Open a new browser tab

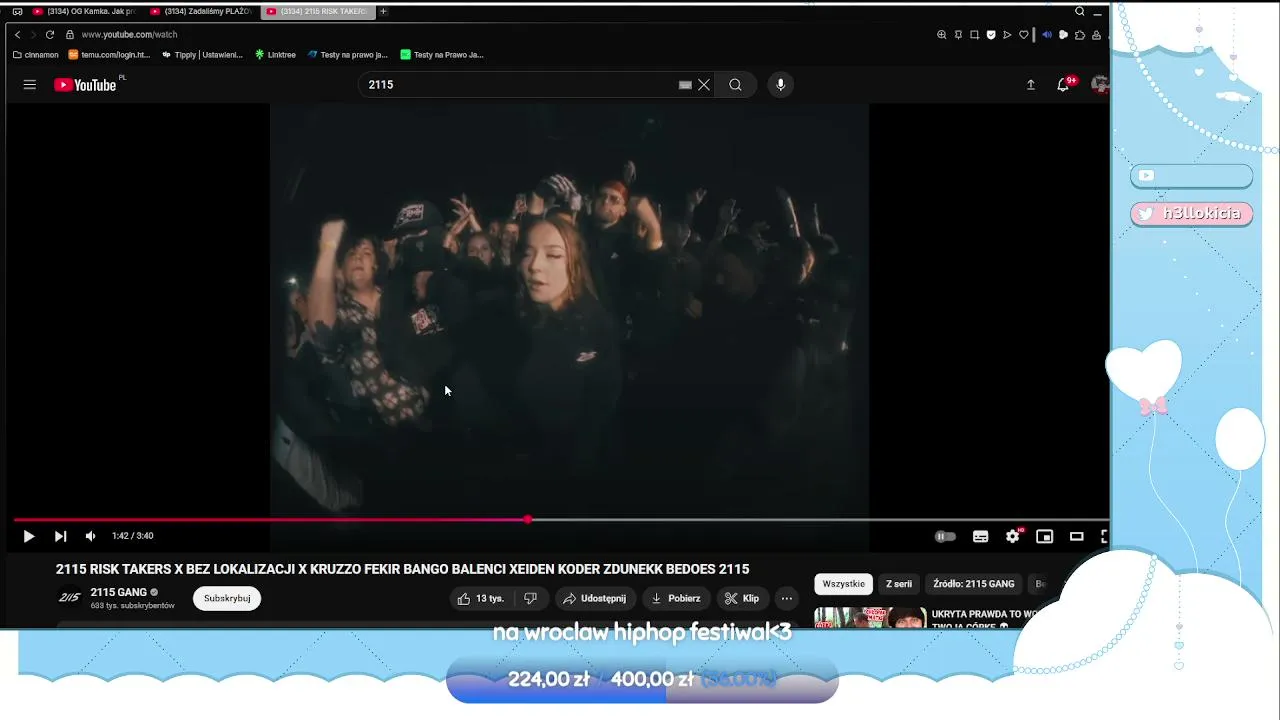(x=383, y=11)
